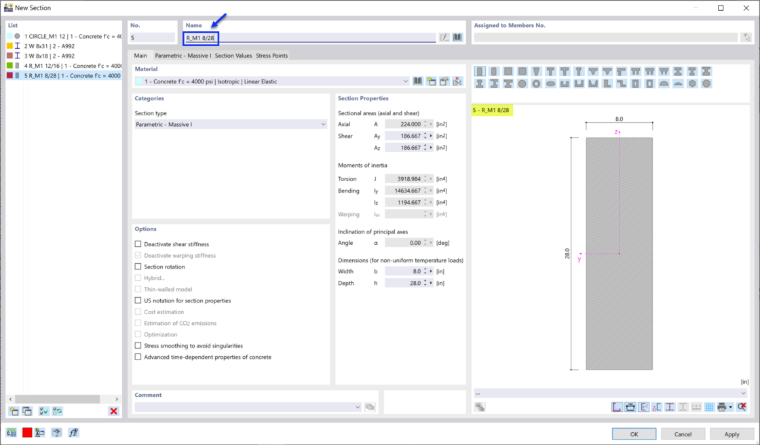Pick the hollow ring section shape
Image resolution: width=760 pixels, height=445 pixels.
click(536, 84)
